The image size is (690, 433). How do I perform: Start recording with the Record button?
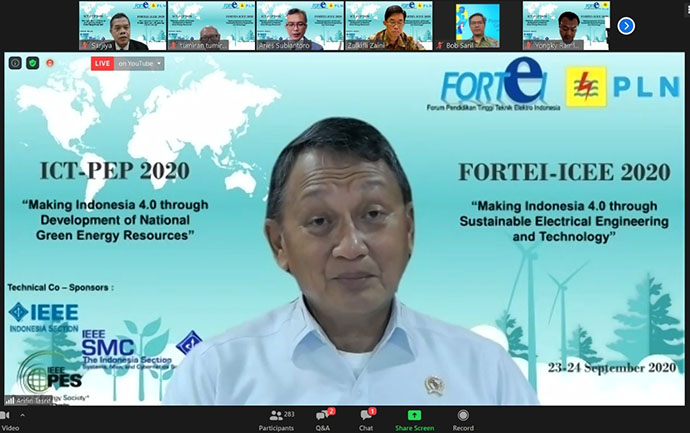[x=463, y=419]
